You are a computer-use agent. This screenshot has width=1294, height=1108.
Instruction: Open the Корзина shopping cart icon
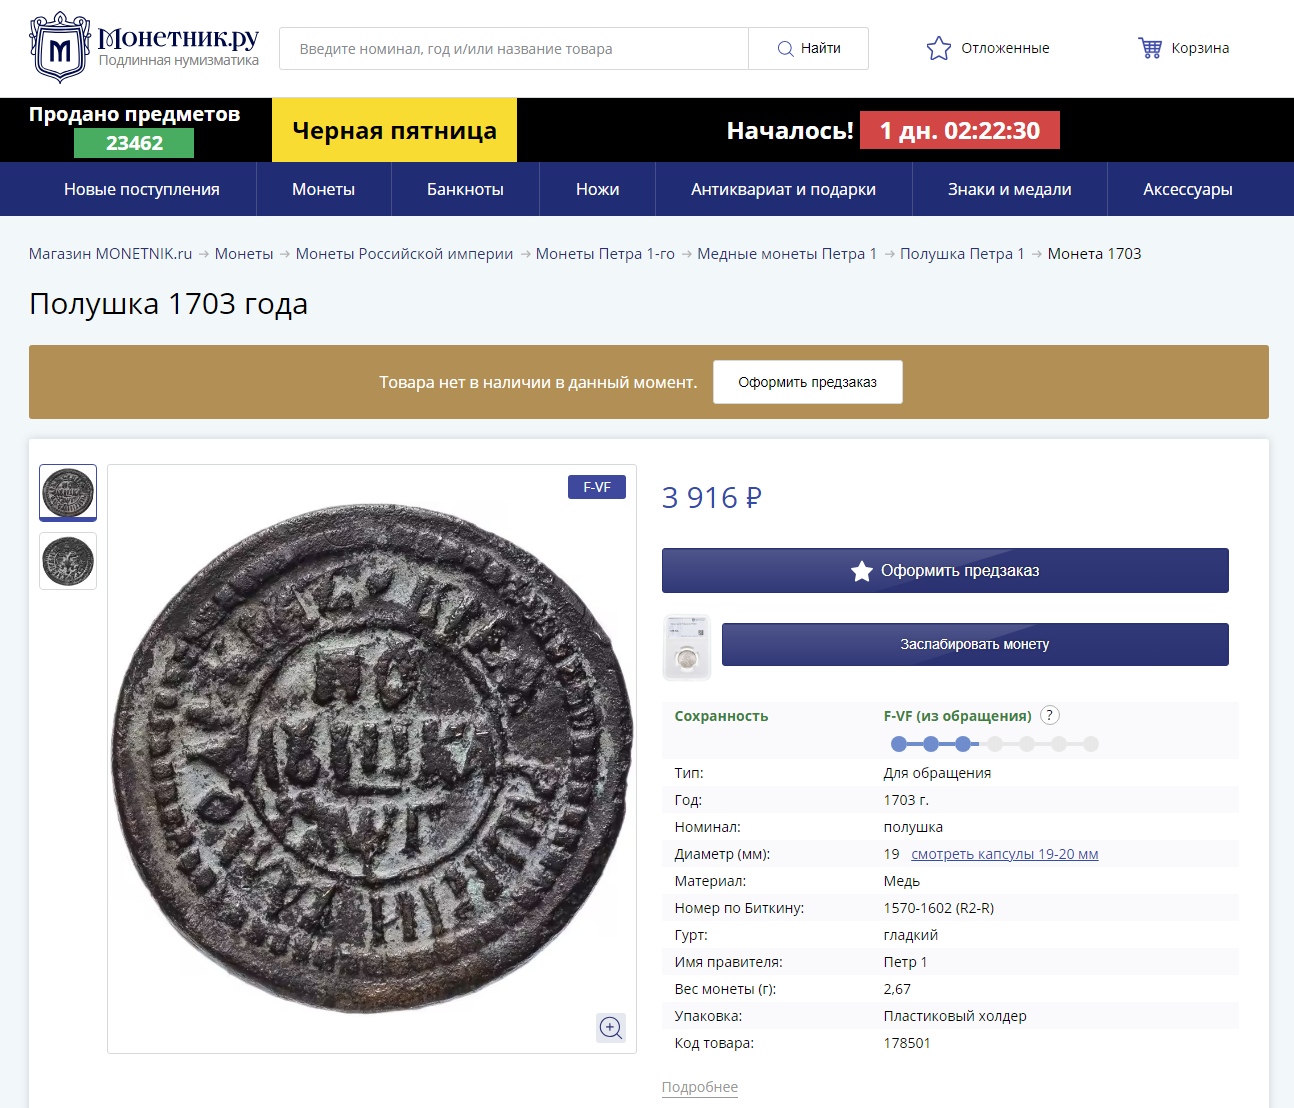pyautogui.click(x=1150, y=48)
